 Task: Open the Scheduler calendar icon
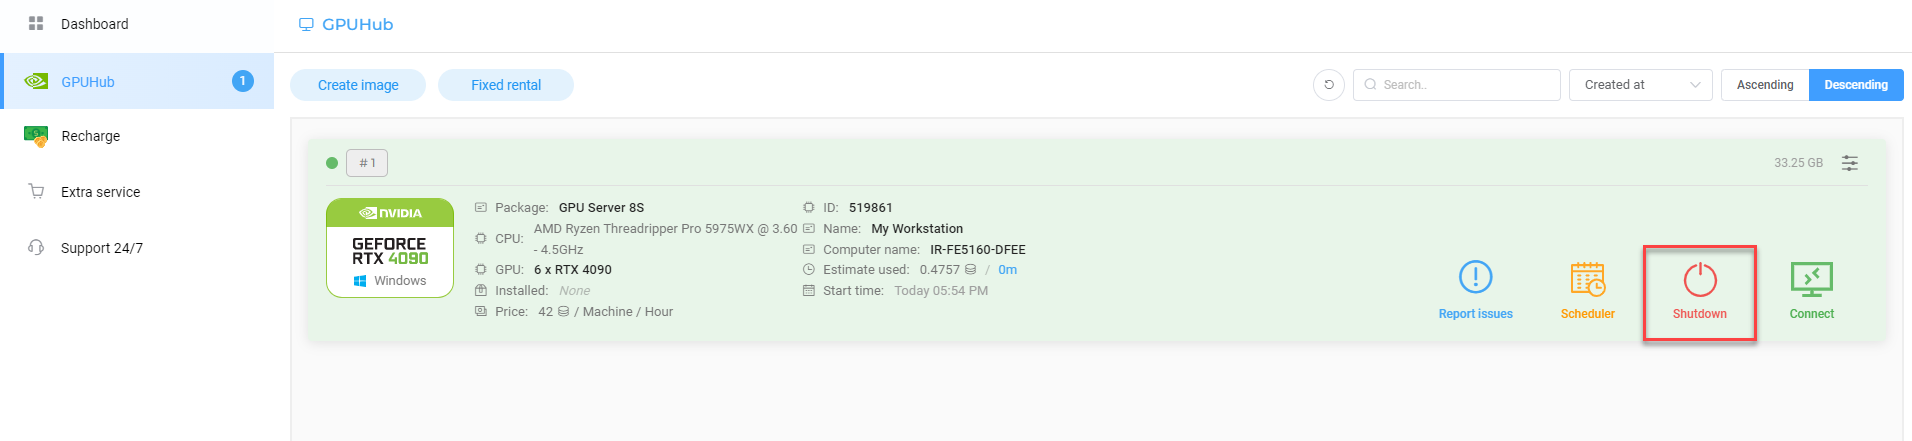coord(1587,280)
